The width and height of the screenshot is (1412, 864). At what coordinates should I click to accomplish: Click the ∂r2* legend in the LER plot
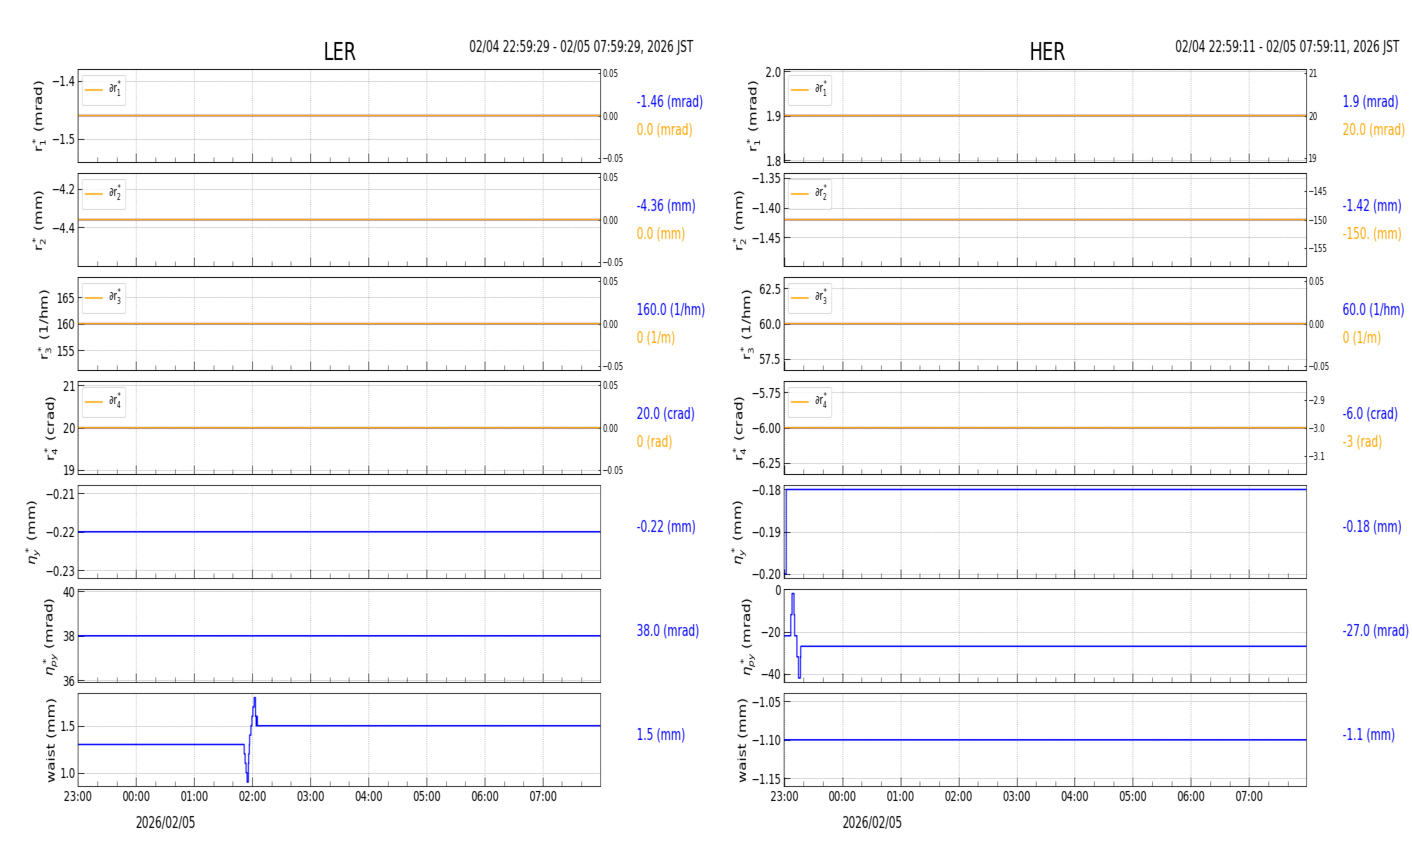[x=104, y=194]
